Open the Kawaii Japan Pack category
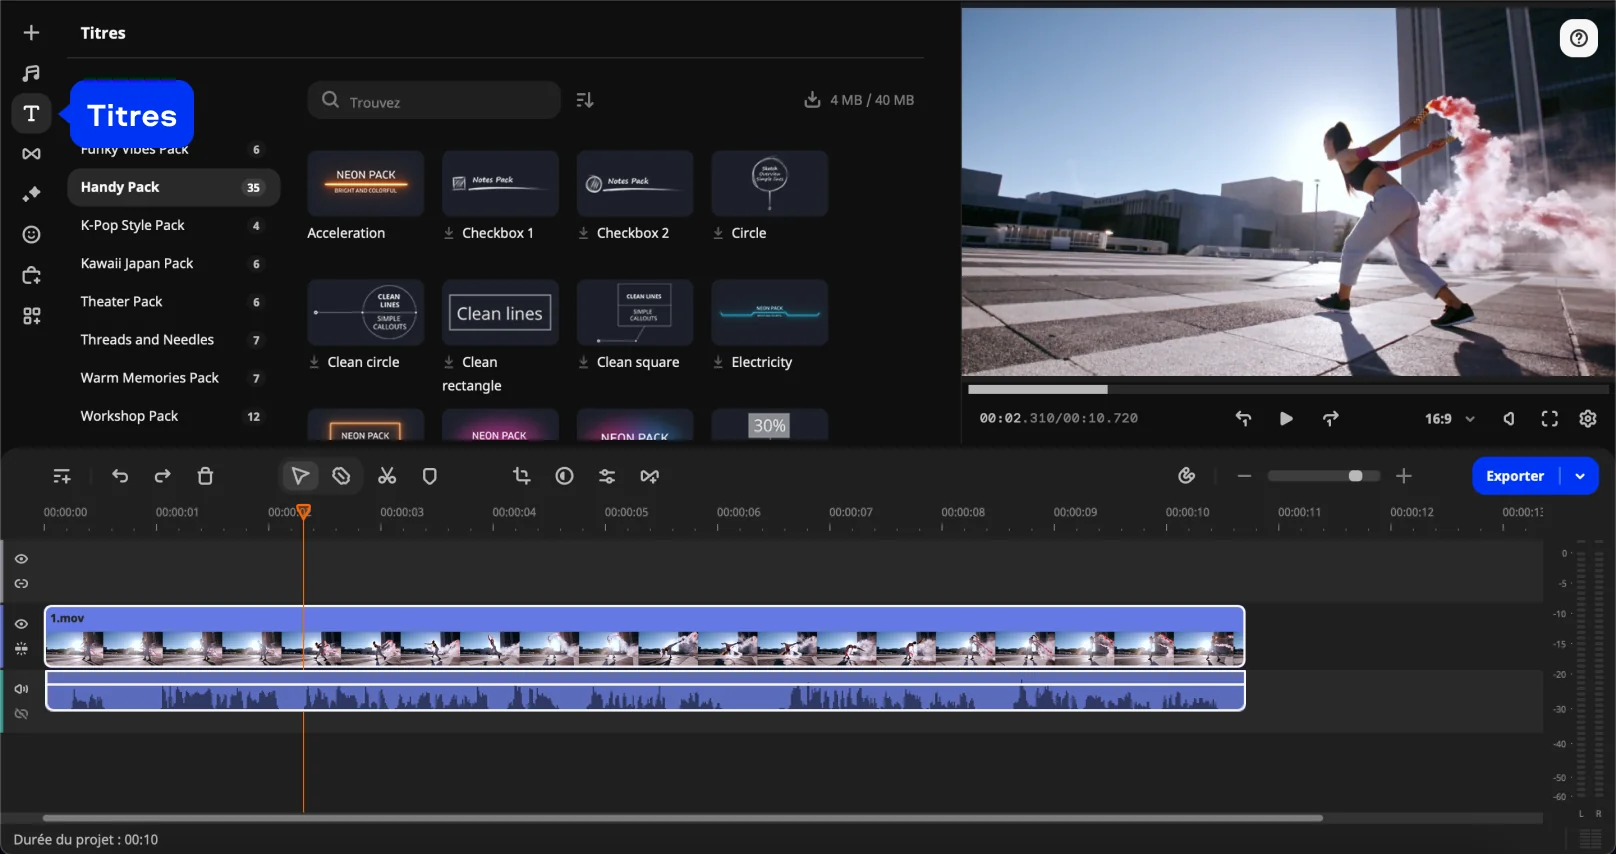The height and width of the screenshot is (854, 1616). click(x=137, y=264)
